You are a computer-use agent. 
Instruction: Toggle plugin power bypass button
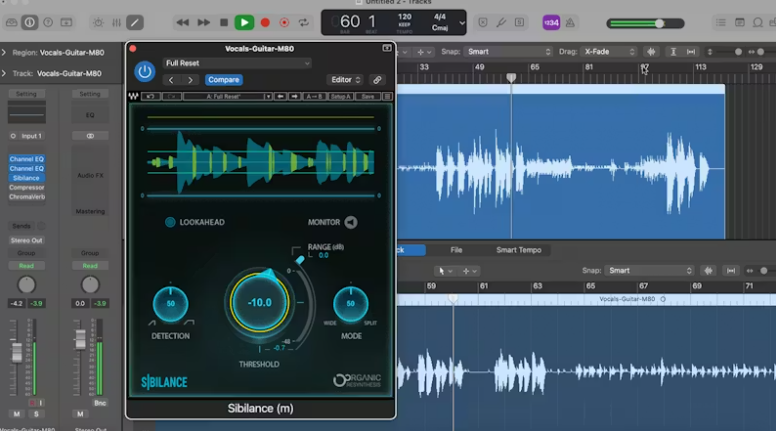pyautogui.click(x=145, y=72)
